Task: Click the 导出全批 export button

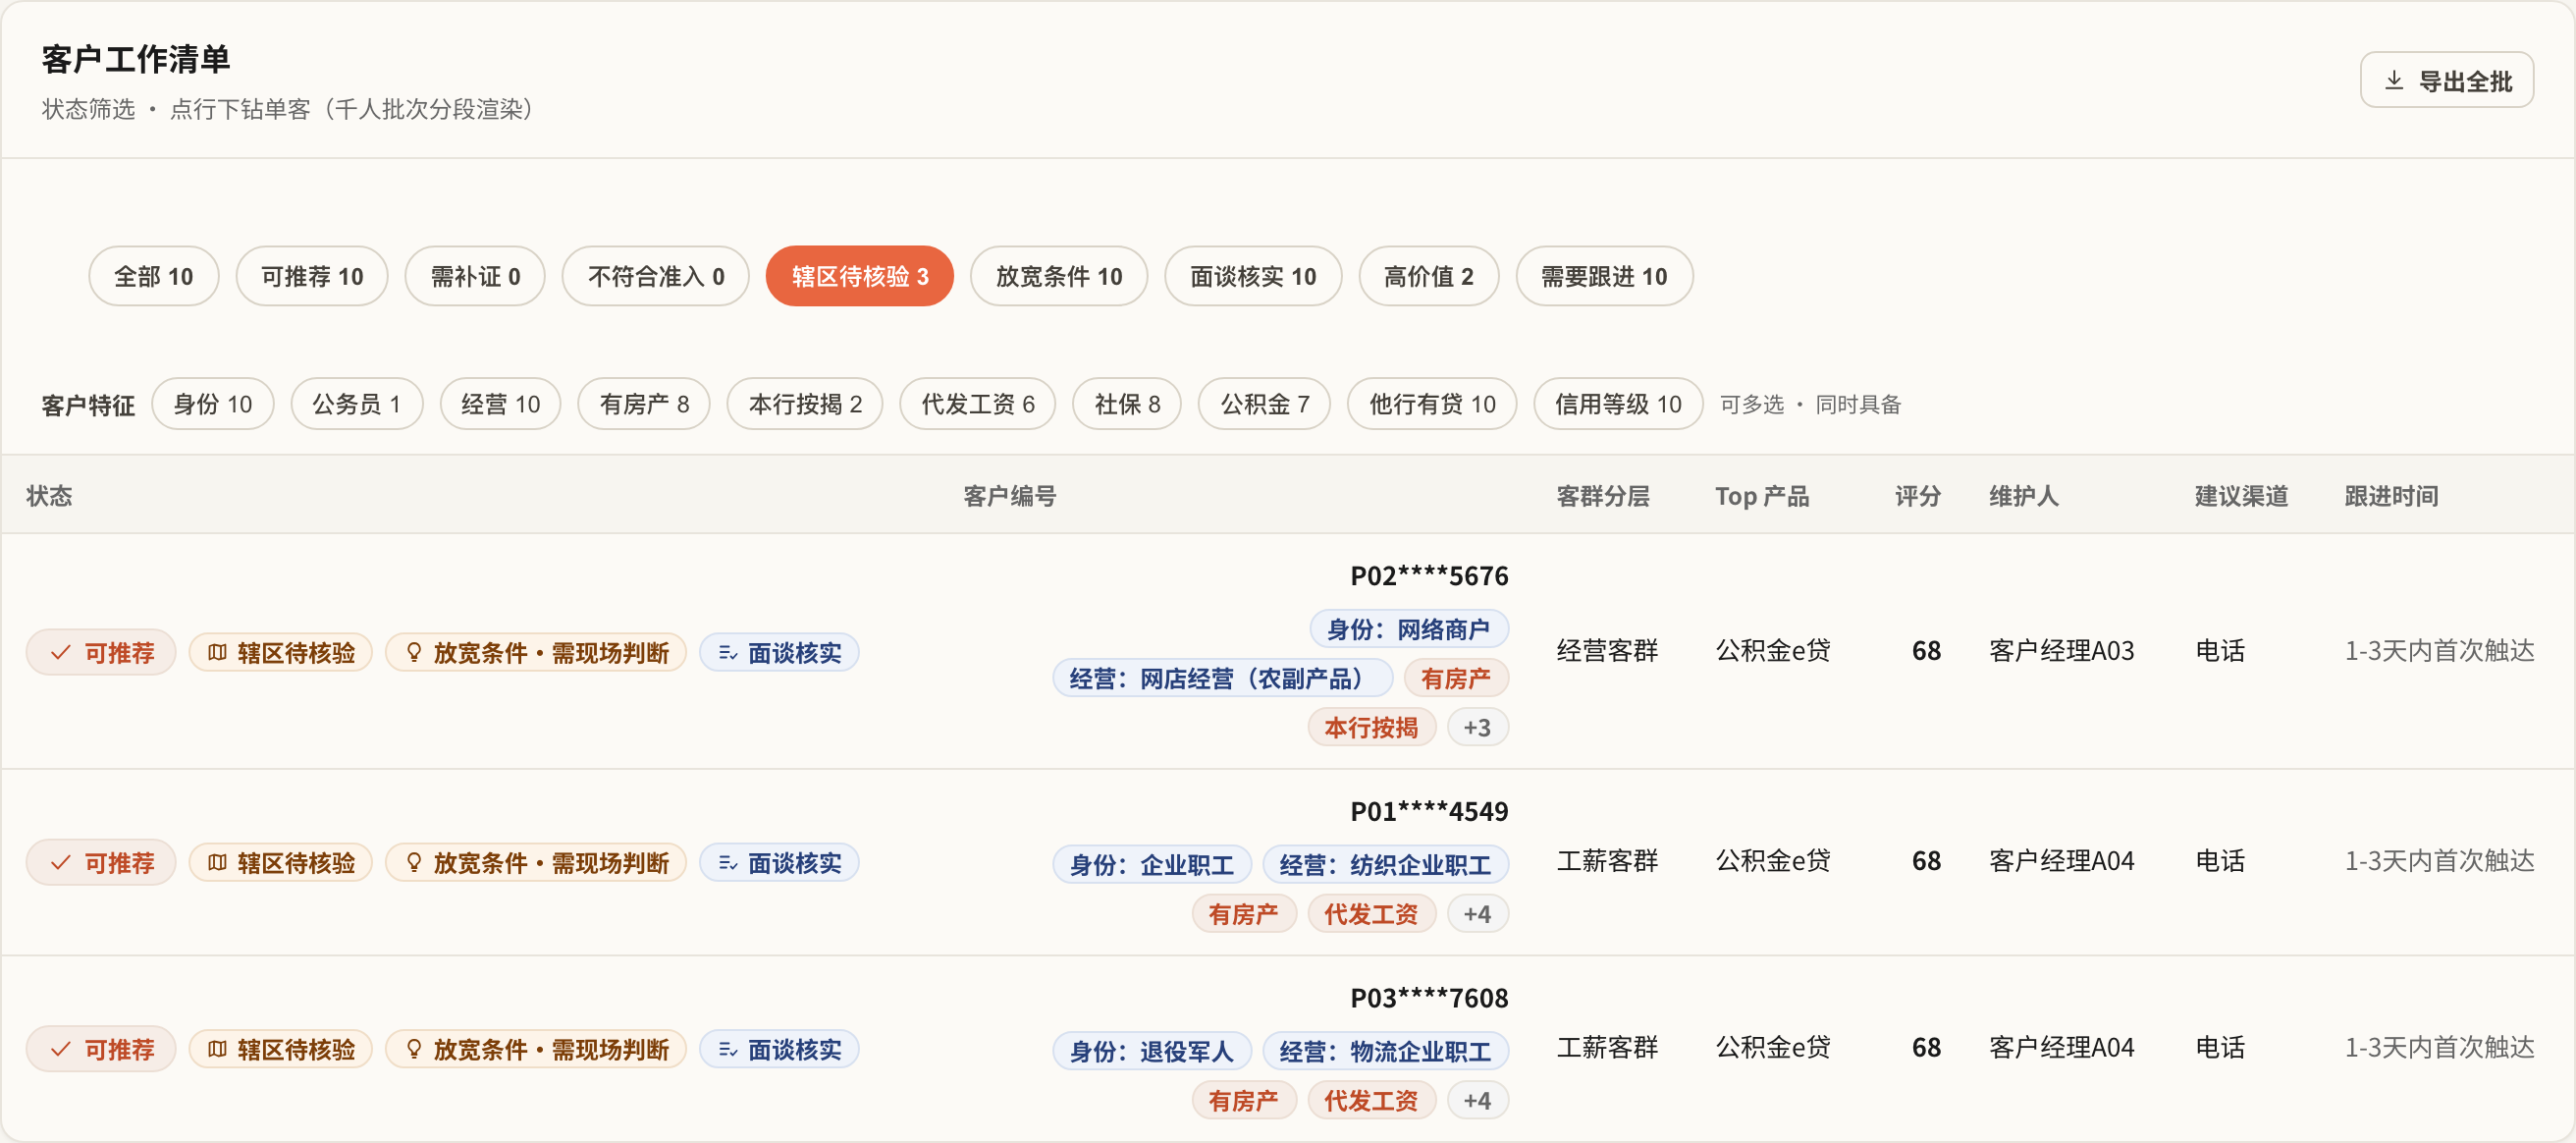Action: pos(2446,80)
